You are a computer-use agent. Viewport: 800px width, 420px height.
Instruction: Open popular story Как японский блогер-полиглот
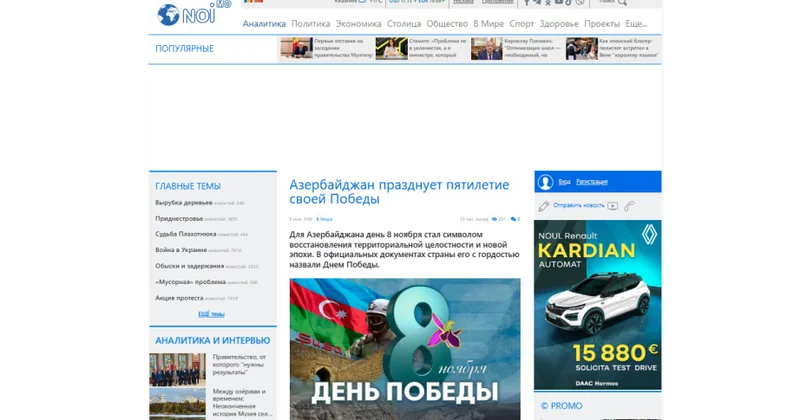pyautogui.click(x=629, y=48)
